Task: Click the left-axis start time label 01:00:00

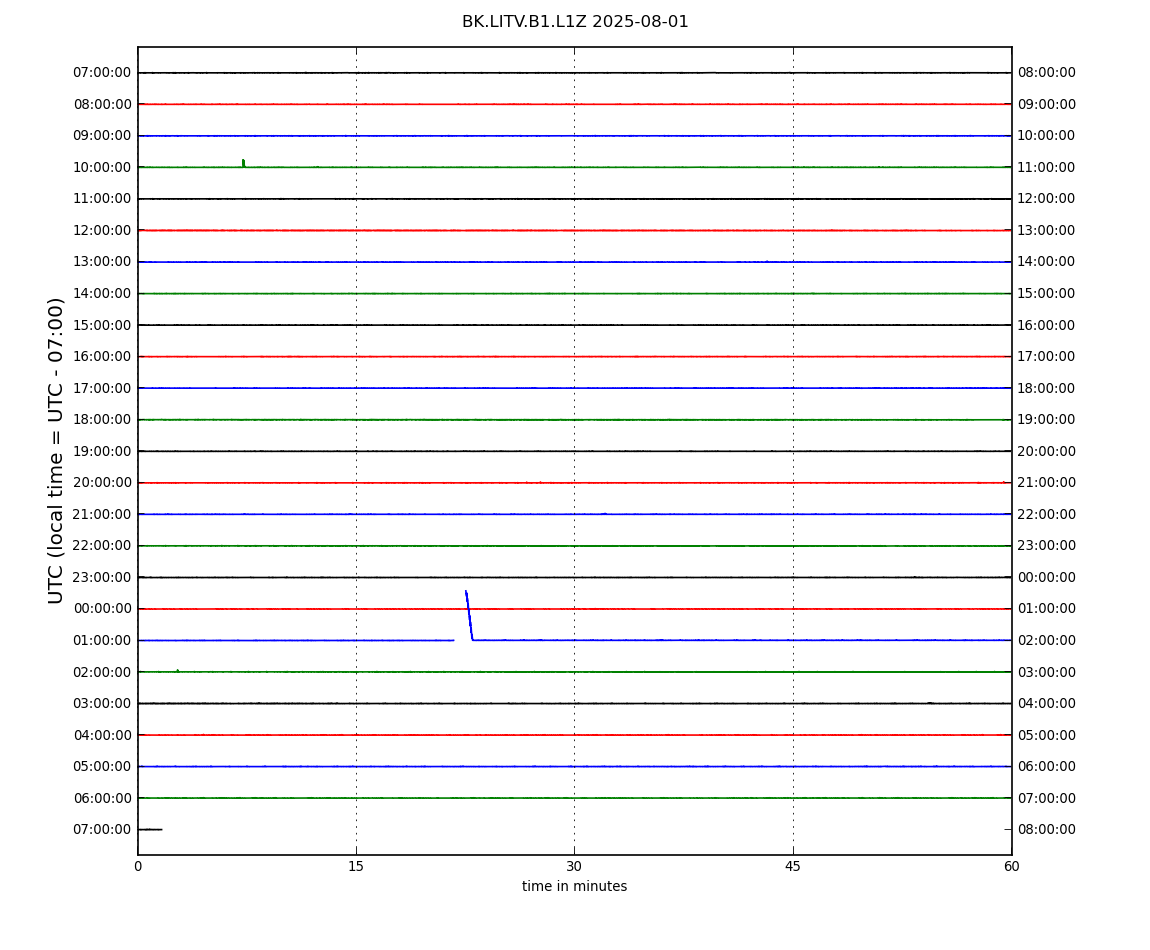Action: pyautogui.click(x=103, y=640)
